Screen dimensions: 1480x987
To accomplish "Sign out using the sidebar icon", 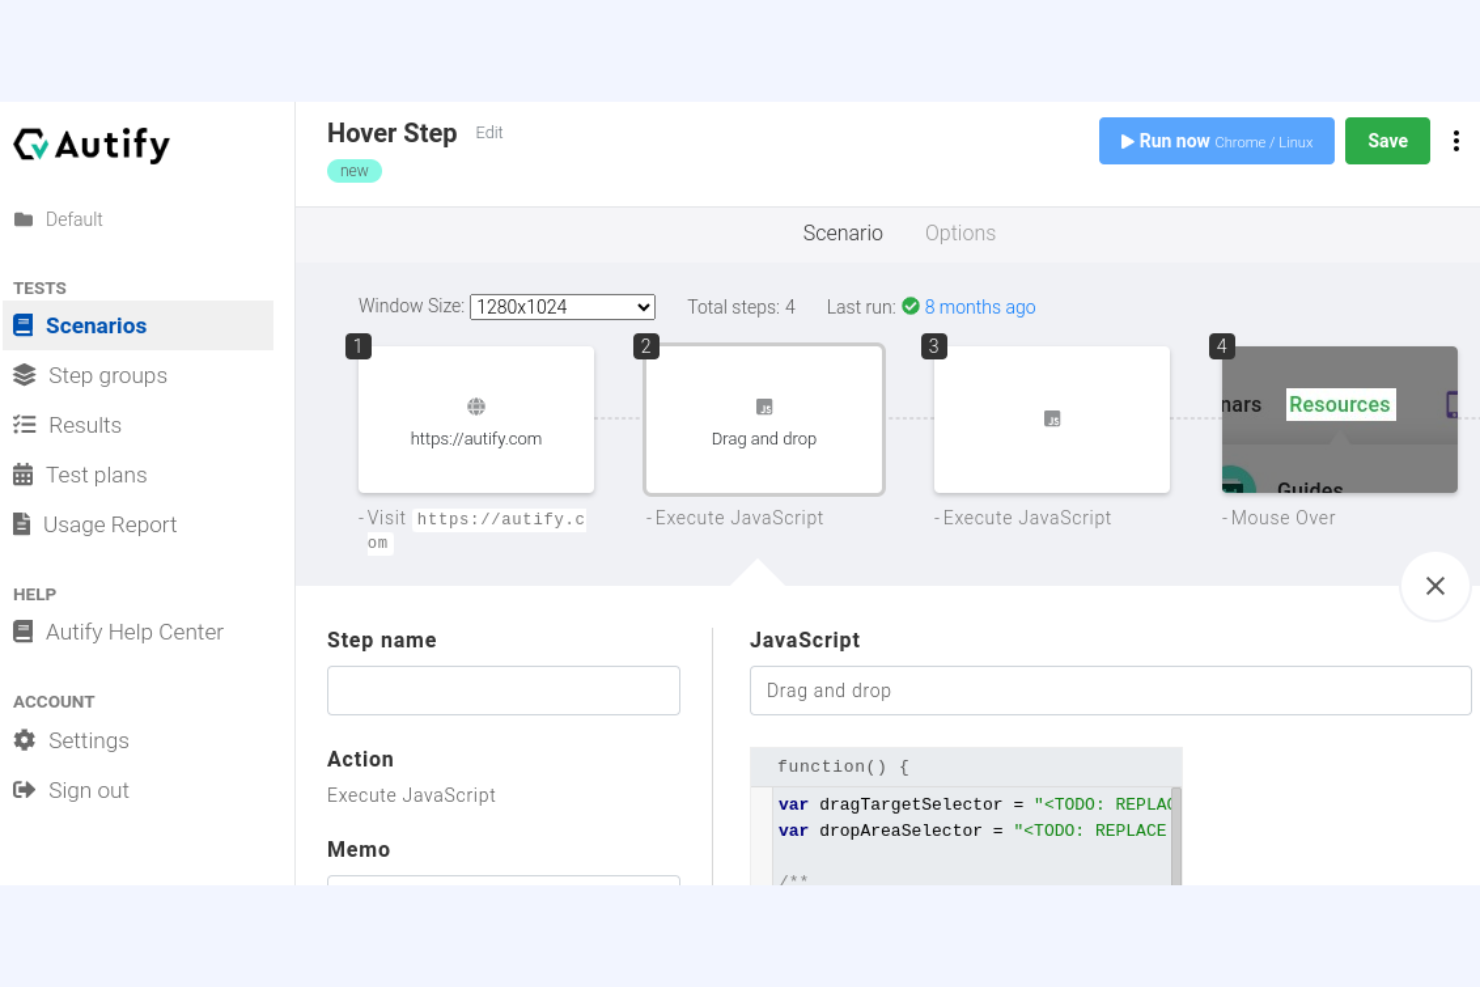I will pos(24,790).
